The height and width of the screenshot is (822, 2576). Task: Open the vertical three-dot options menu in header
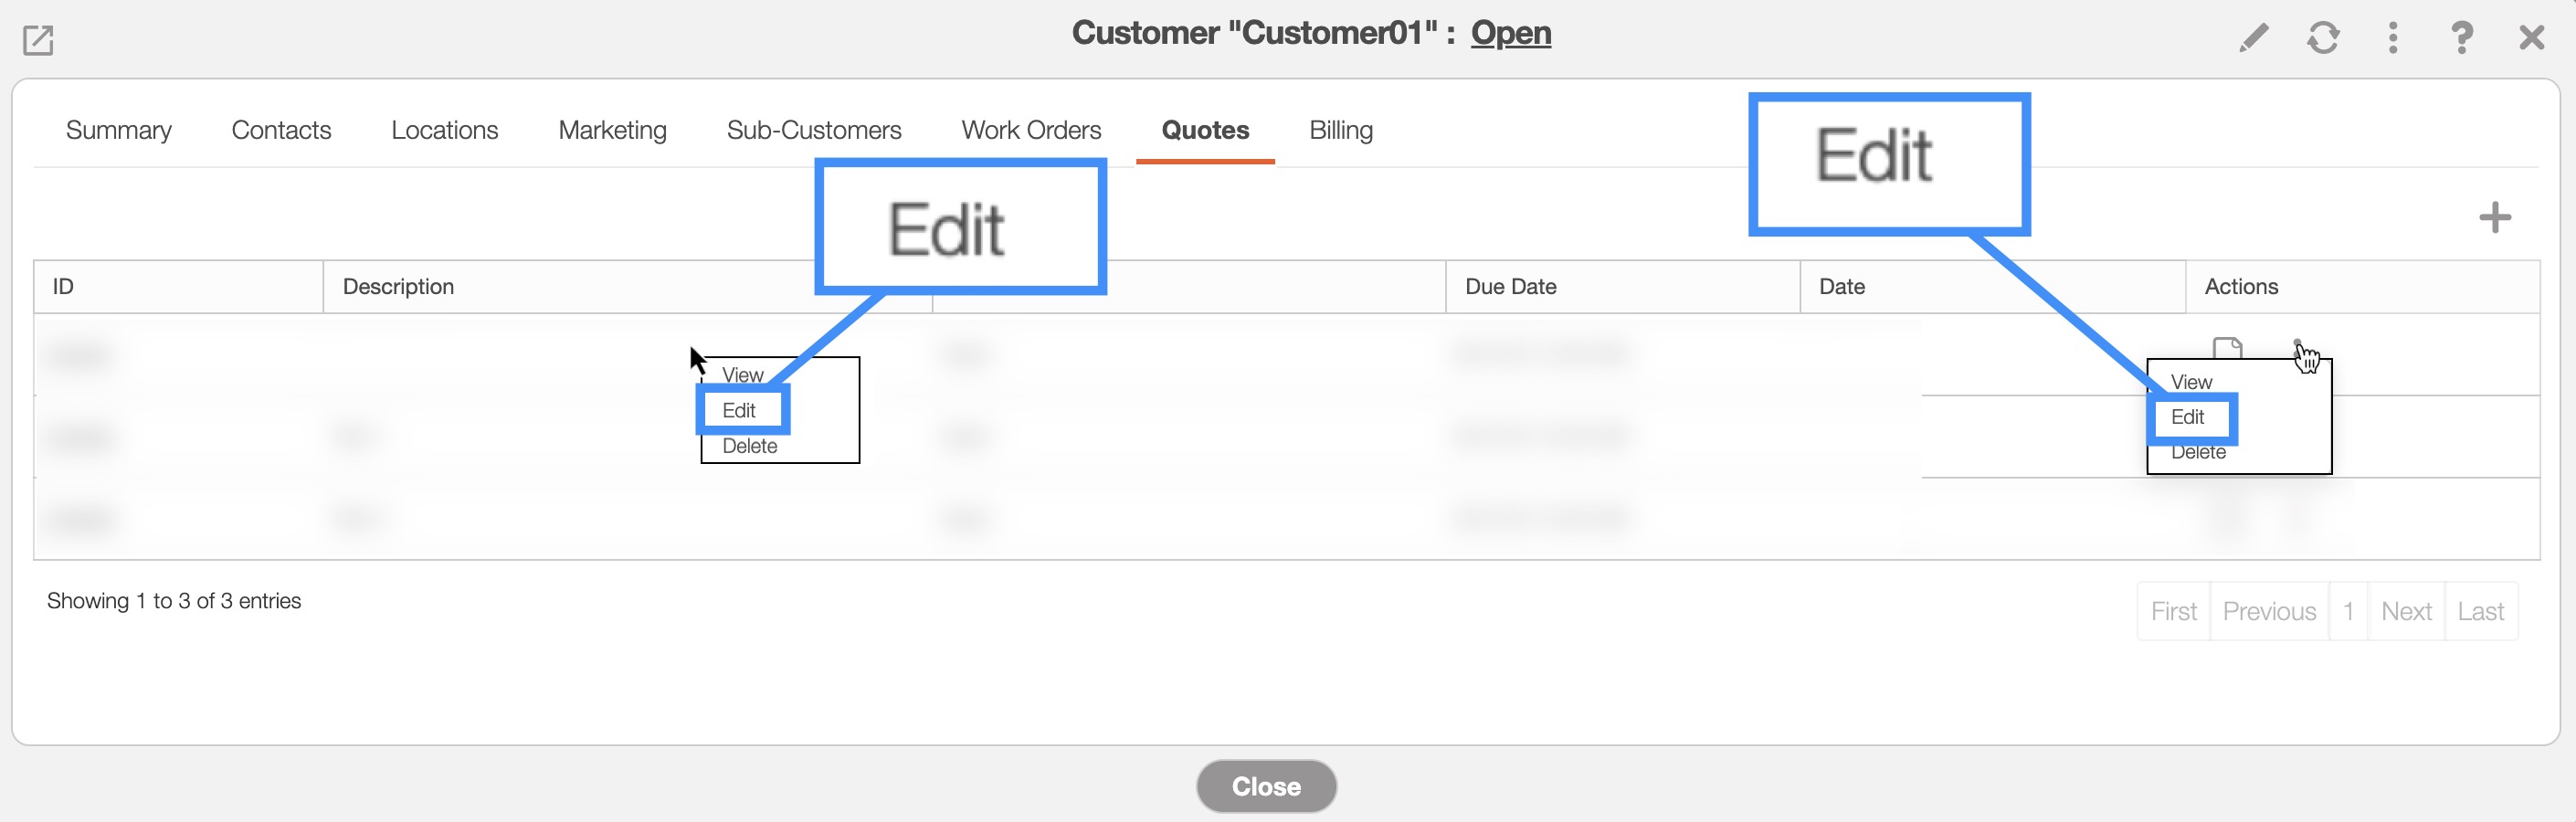pos(2392,38)
